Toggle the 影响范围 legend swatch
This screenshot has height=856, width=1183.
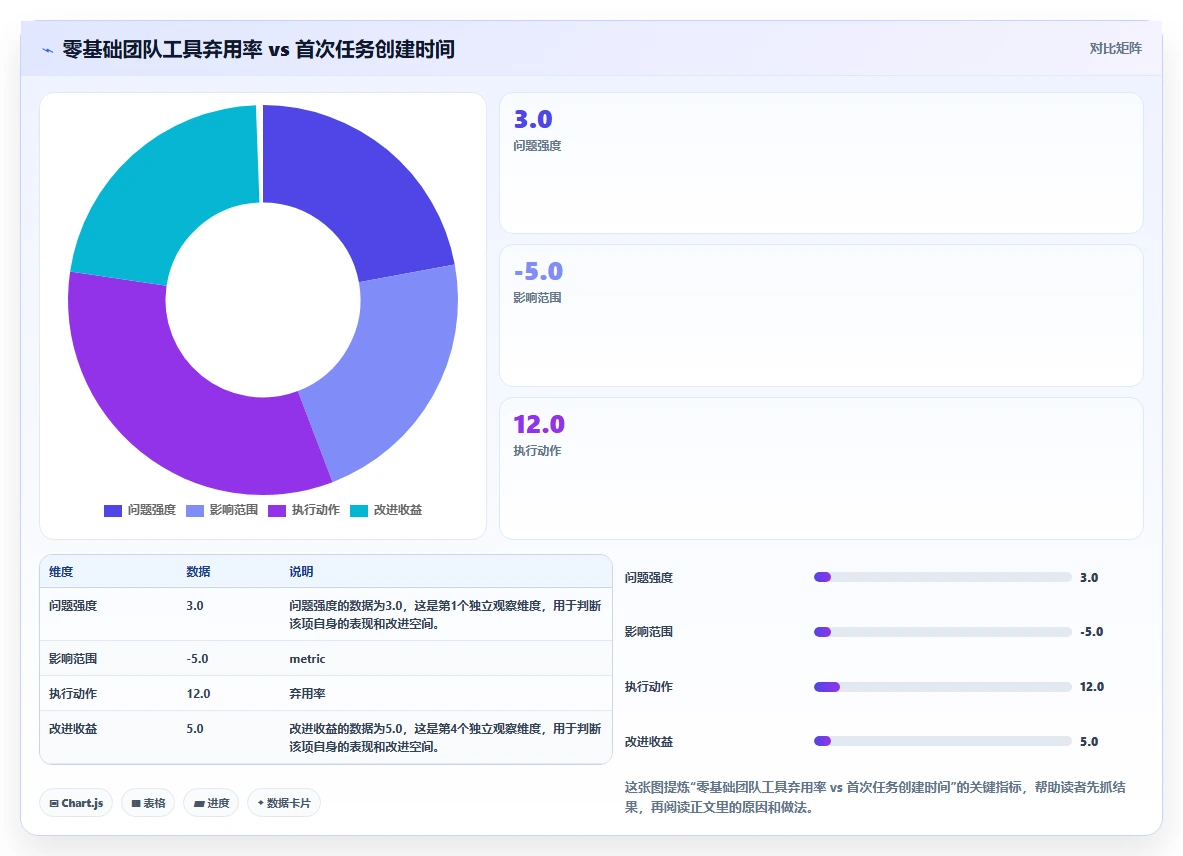[x=195, y=511]
